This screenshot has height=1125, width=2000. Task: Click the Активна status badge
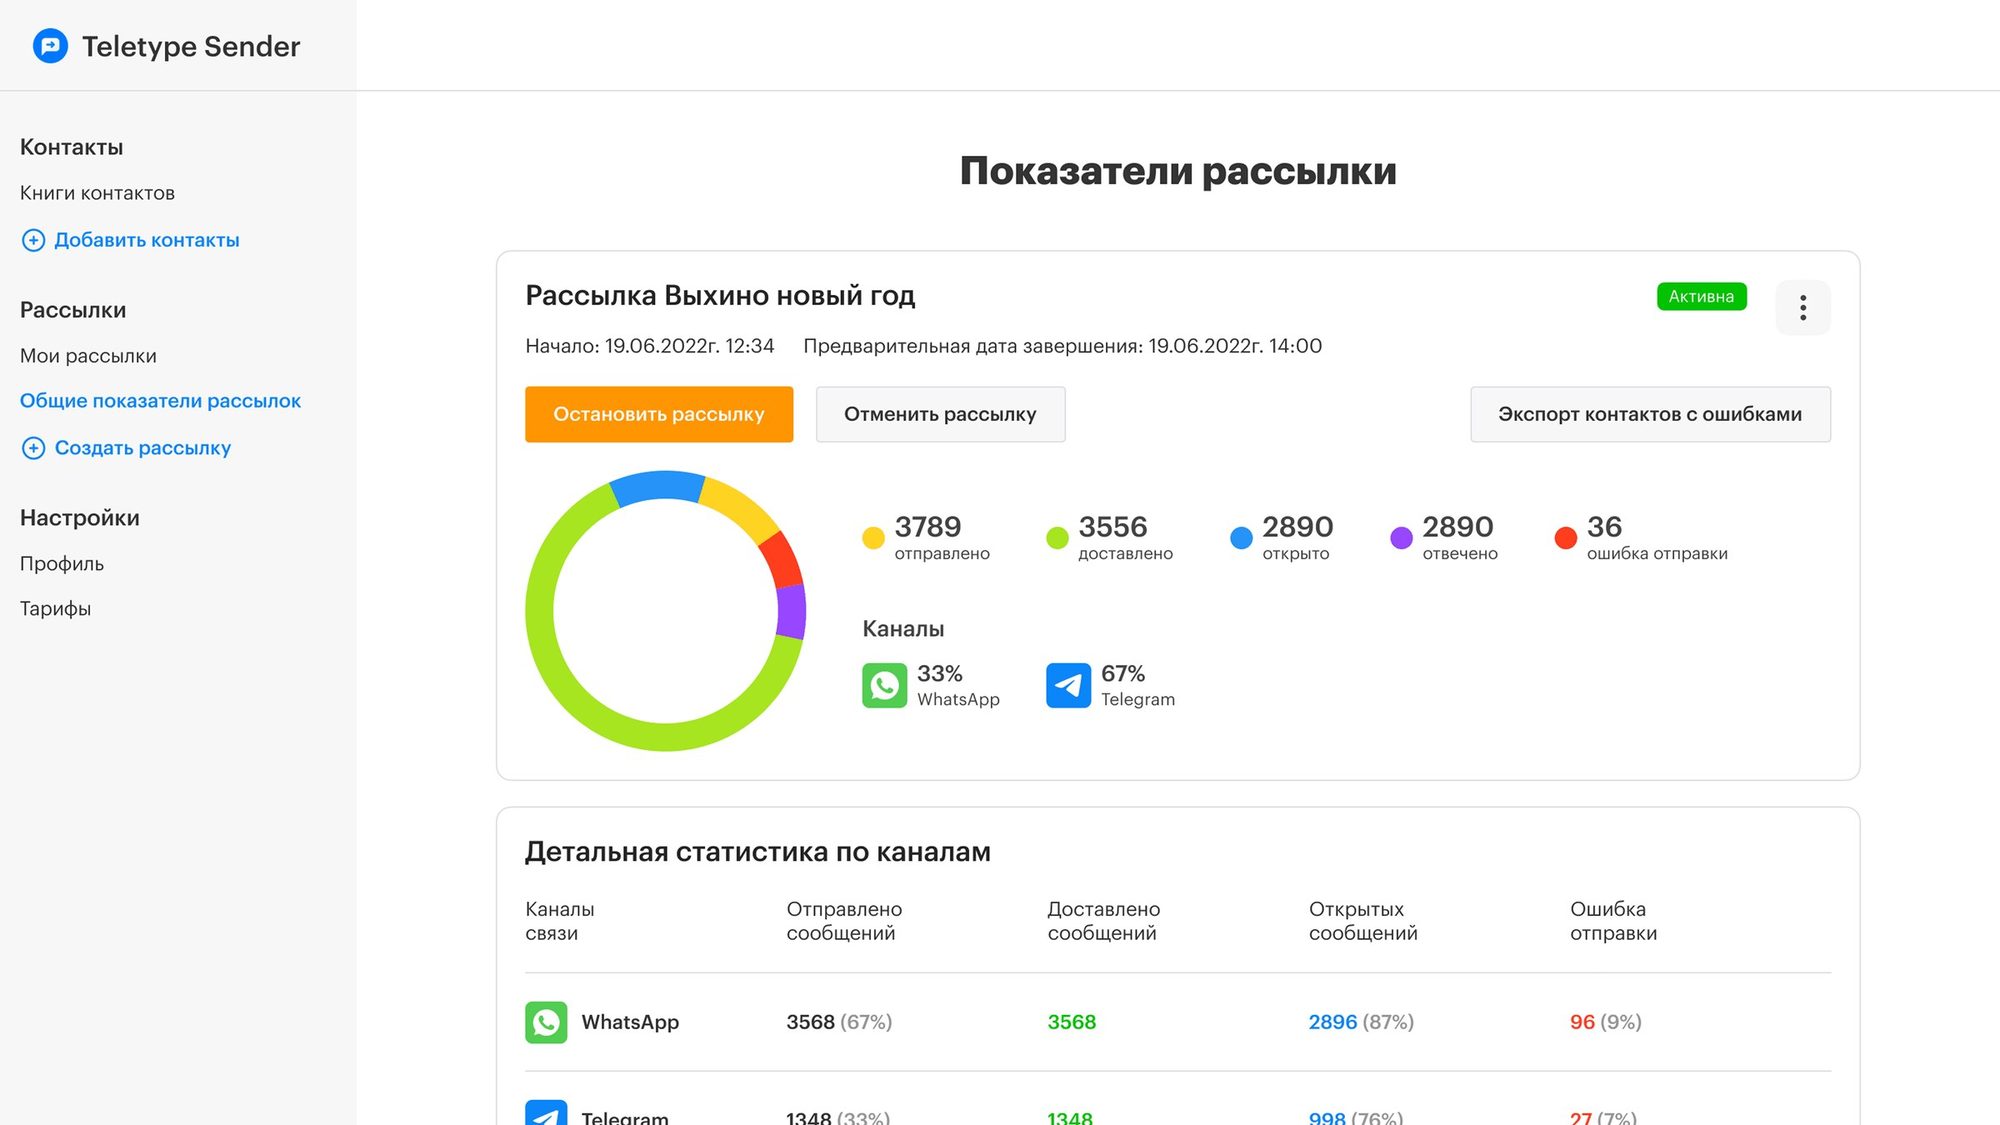point(1701,297)
